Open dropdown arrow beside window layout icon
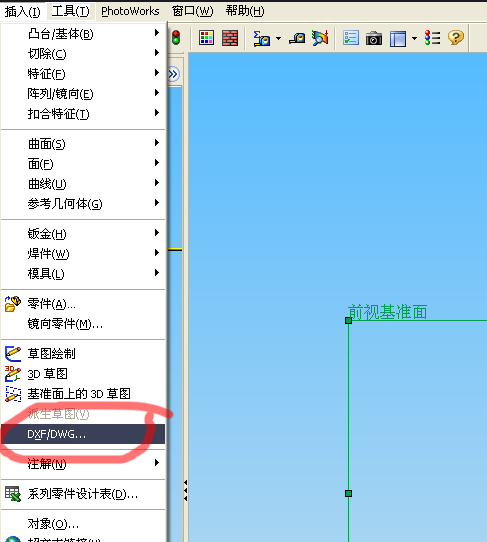Image resolution: width=487 pixels, height=542 pixels. click(x=414, y=38)
